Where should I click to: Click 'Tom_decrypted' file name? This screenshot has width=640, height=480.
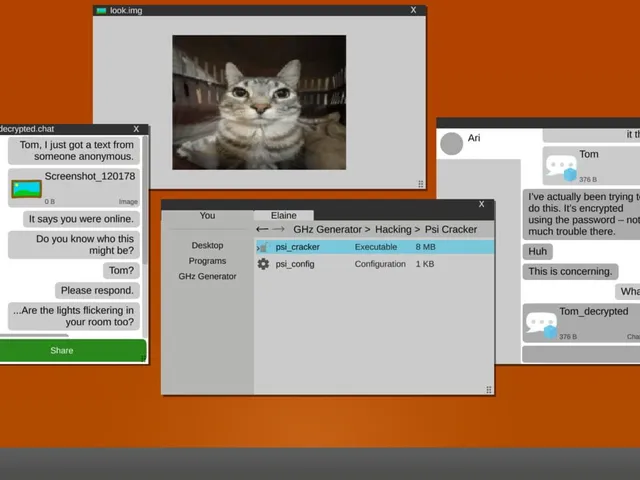[x=594, y=311]
